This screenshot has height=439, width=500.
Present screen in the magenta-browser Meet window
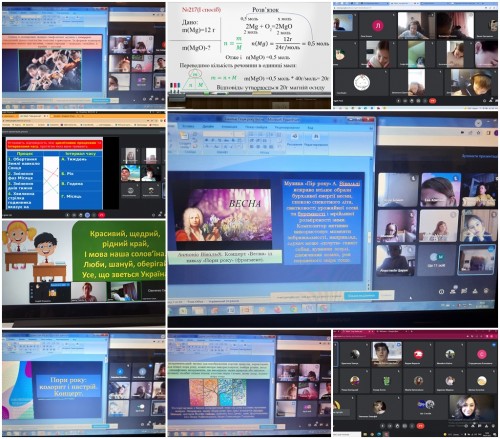(x=405, y=426)
